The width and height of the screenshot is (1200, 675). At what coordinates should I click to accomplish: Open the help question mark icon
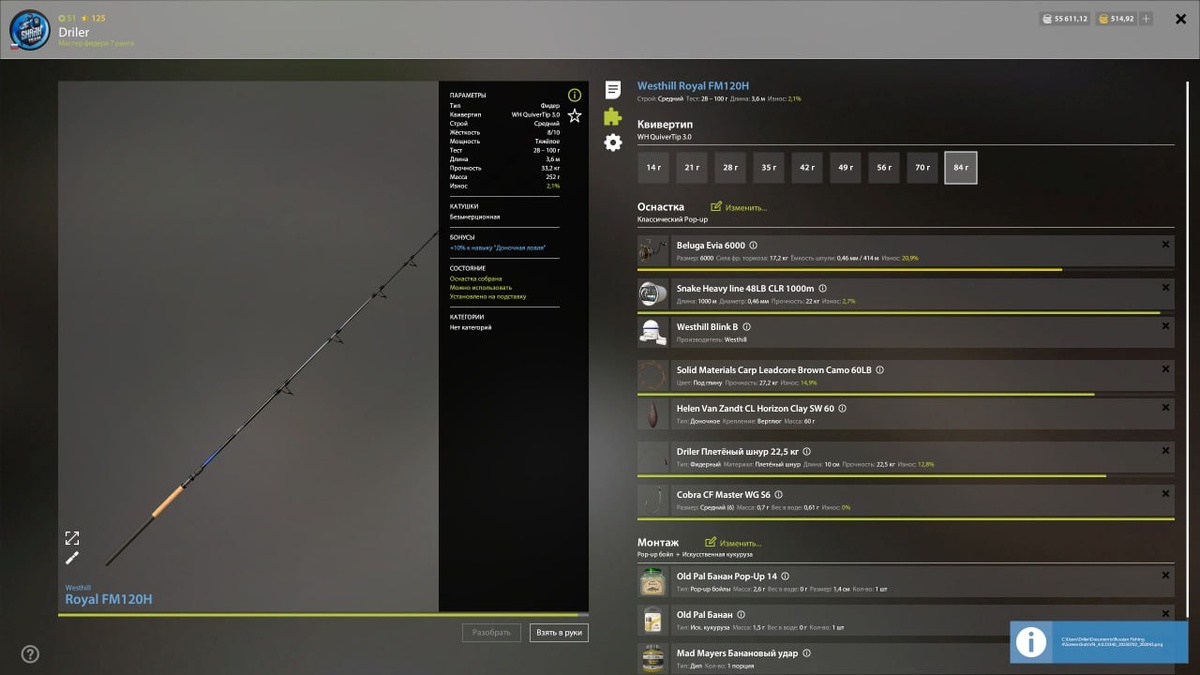pyautogui.click(x=30, y=654)
